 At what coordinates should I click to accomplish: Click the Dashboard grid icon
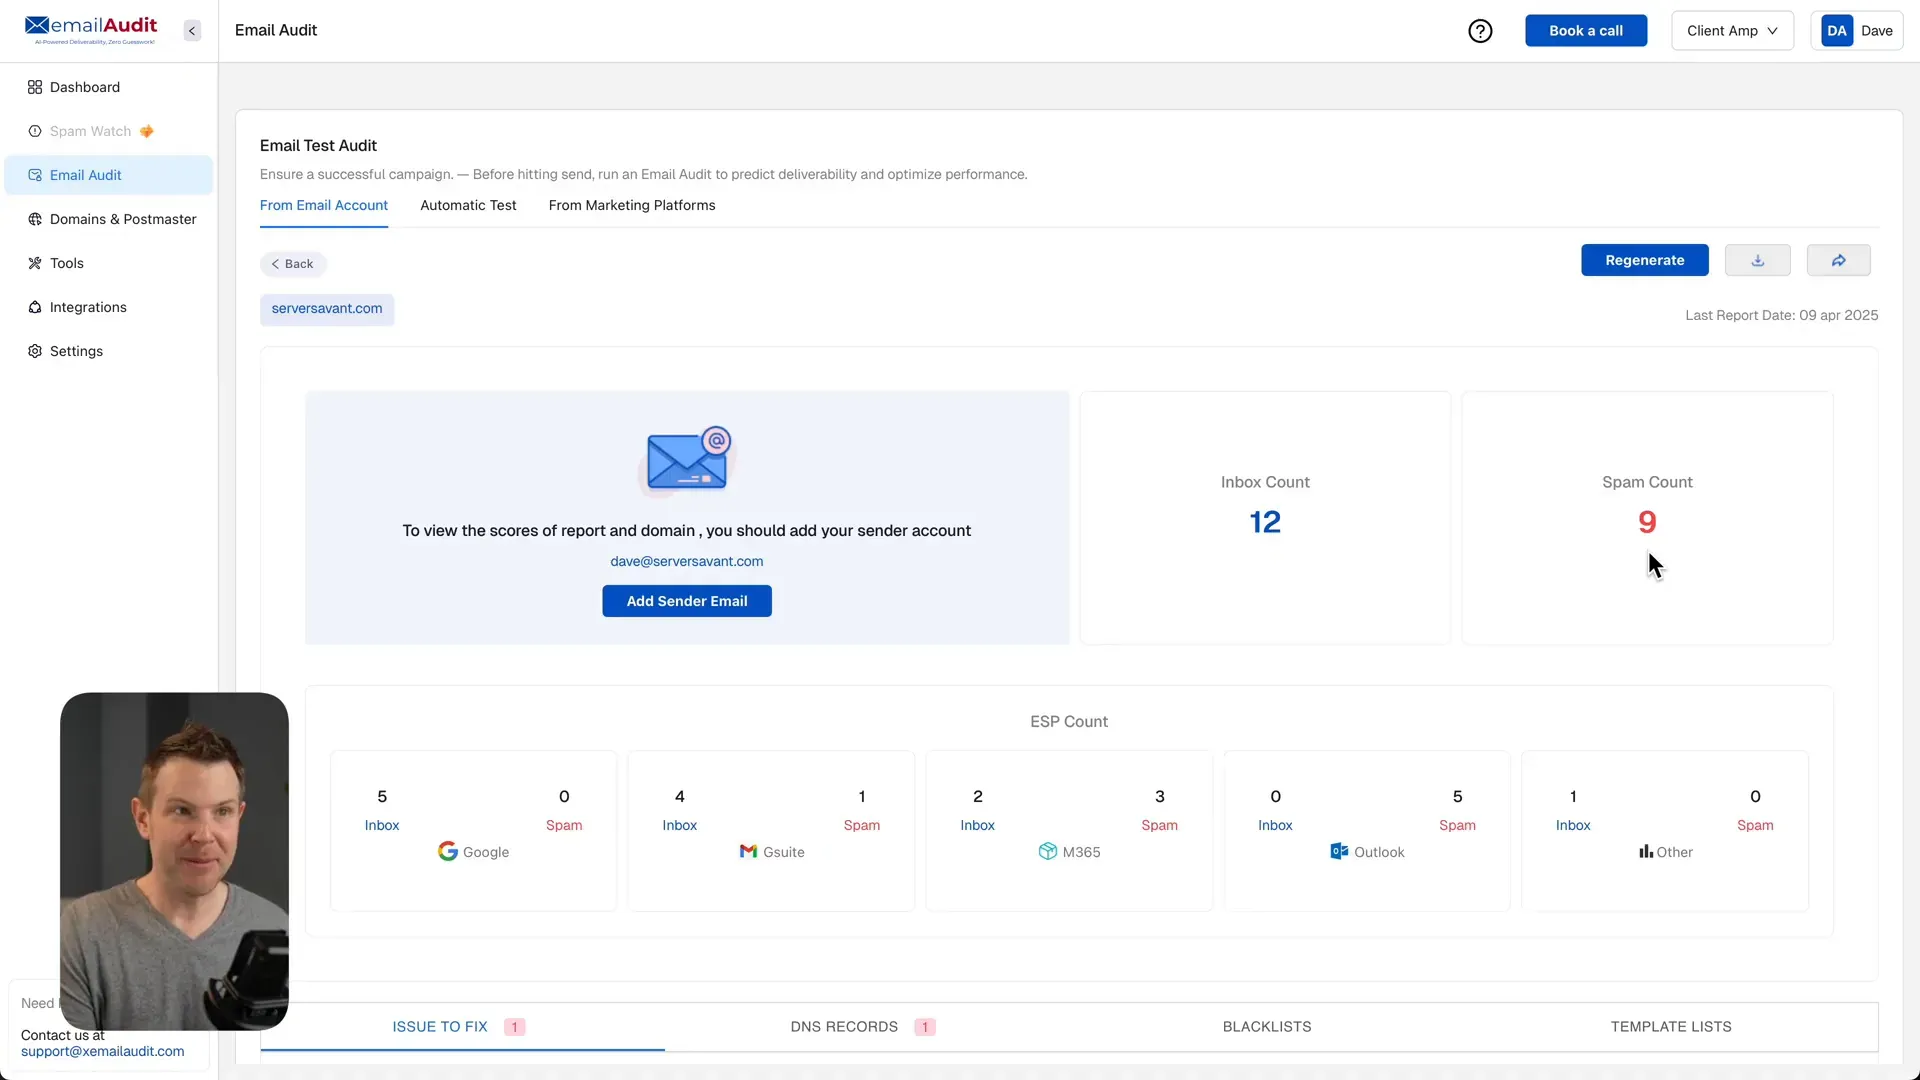[x=35, y=87]
